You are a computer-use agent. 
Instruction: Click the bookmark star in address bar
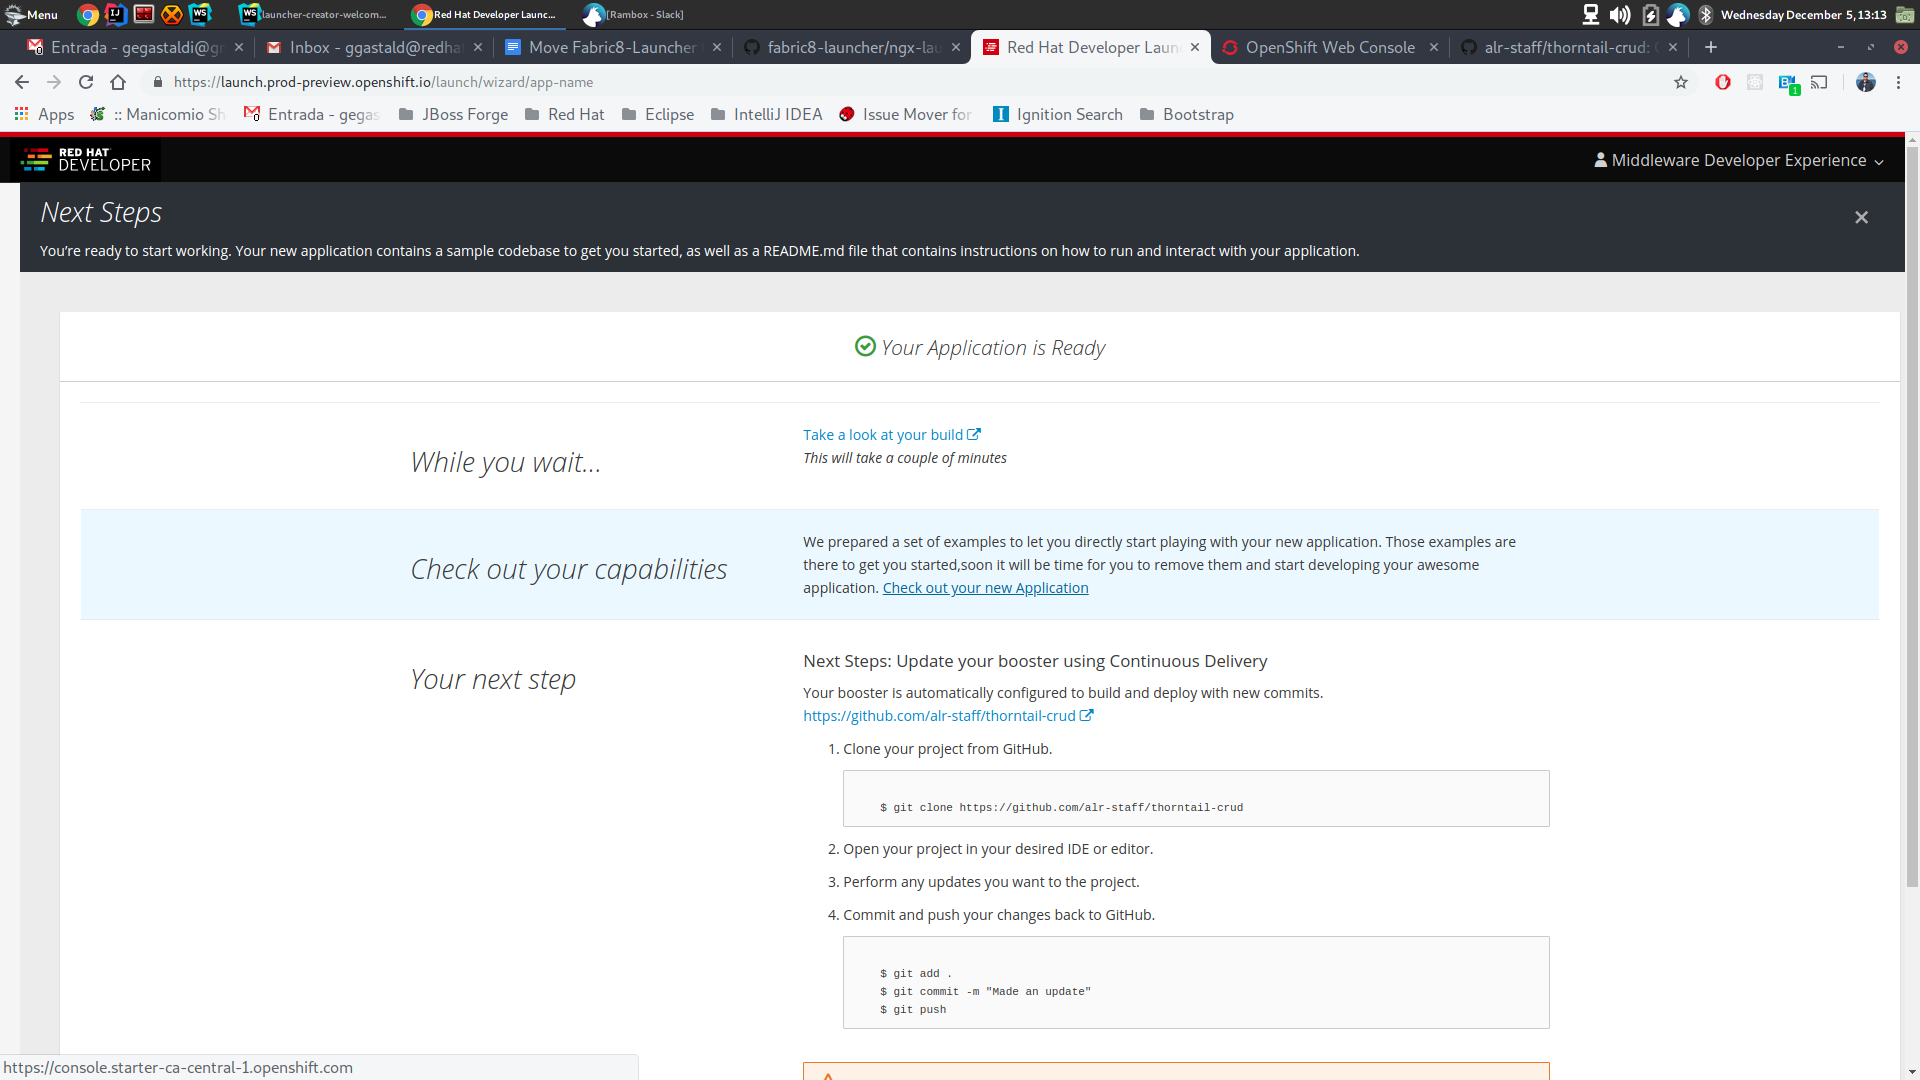[1681, 82]
